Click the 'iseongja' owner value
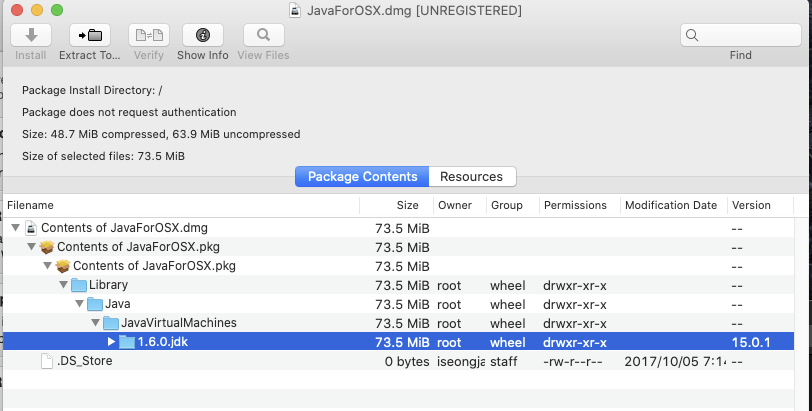Viewport: 812px width, 411px height. tap(461, 361)
